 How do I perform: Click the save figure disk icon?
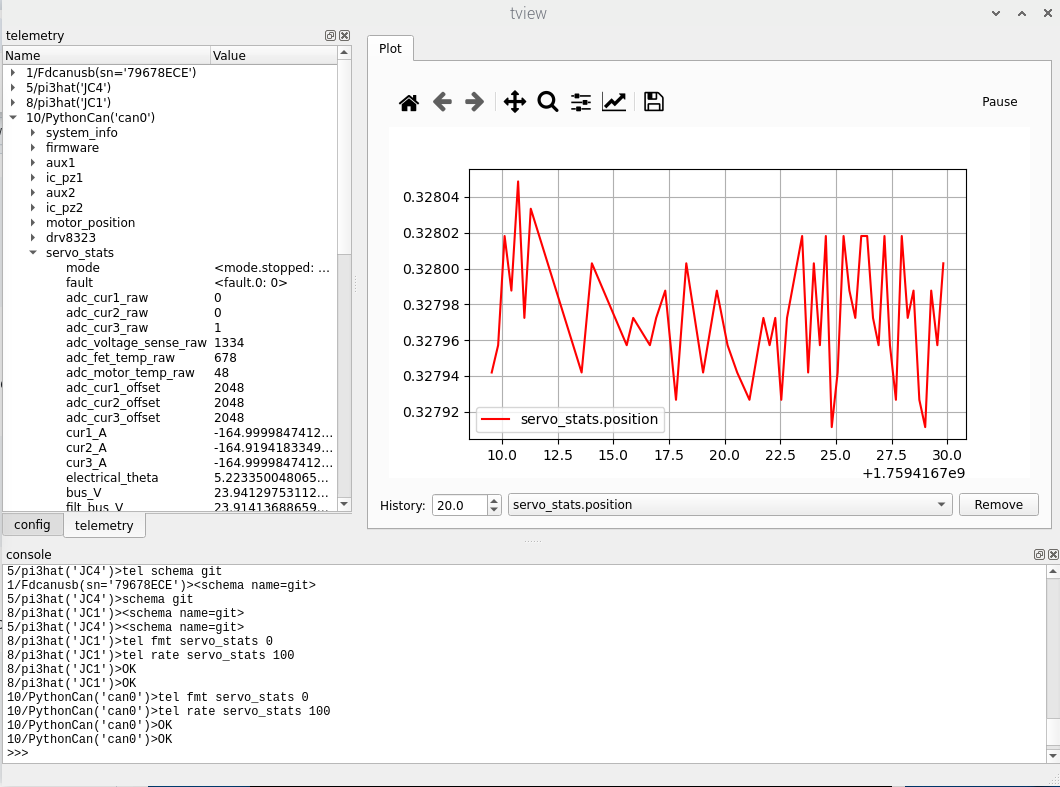[653, 101]
